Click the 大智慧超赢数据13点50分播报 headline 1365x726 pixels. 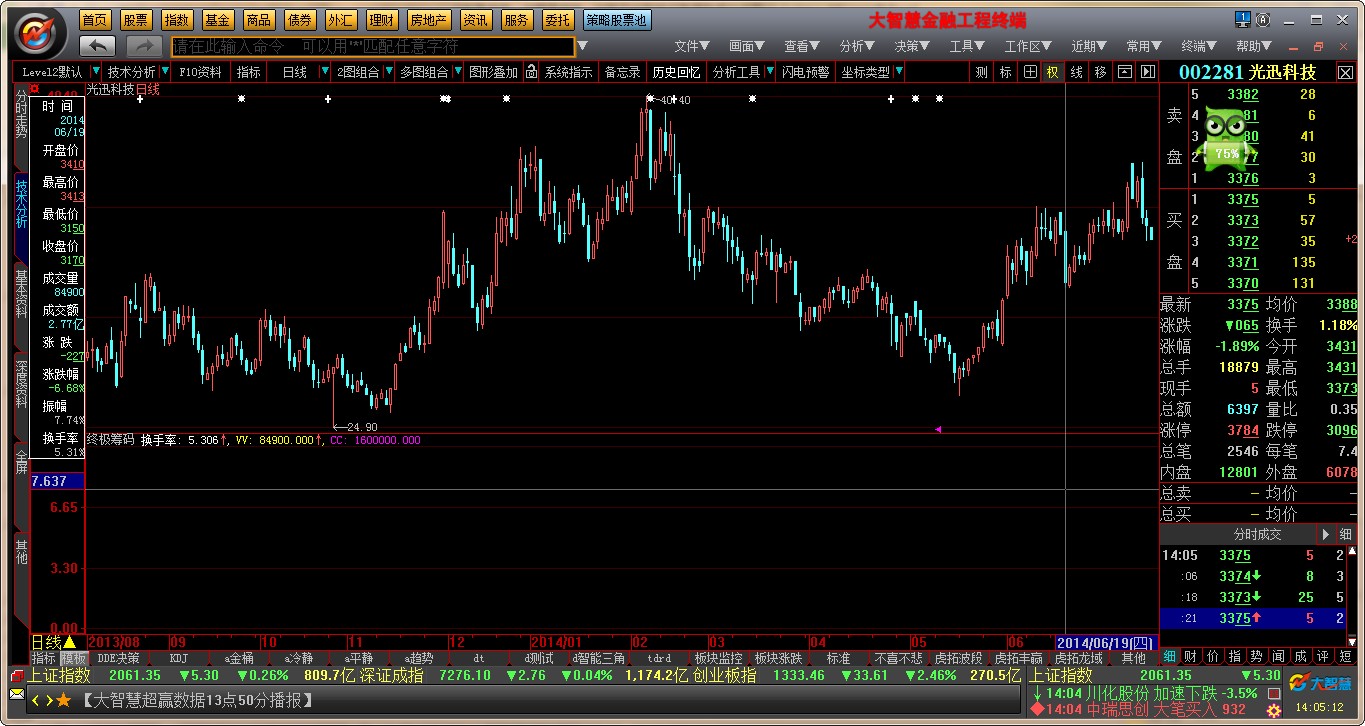[x=195, y=700]
